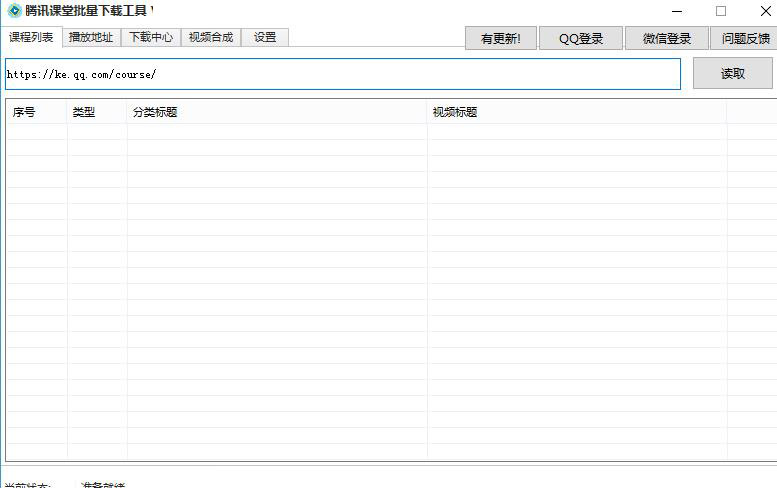This screenshot has height=488, width=777.
Task: Focus the course URL input field
Action: pyautogui.click(x=343, y=74)
